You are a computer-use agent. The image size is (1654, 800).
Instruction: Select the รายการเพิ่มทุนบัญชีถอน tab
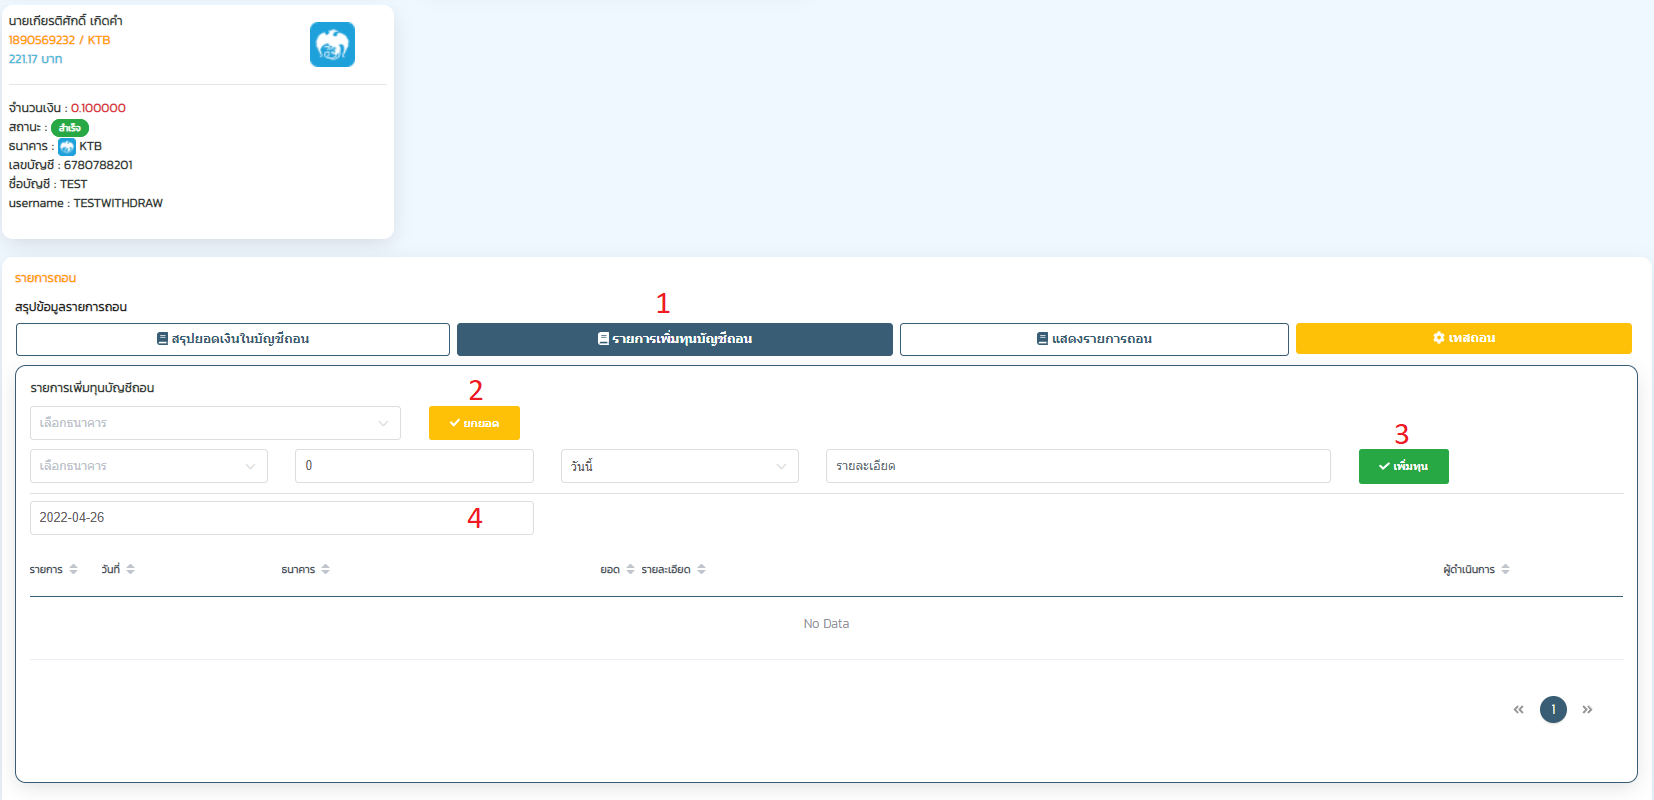pos(675,339)
